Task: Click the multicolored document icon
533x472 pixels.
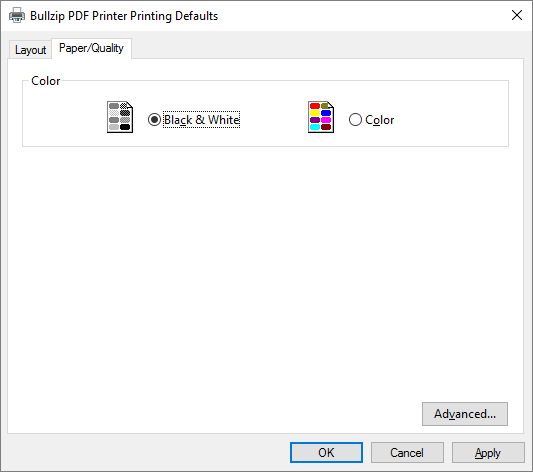Action: 321,117
